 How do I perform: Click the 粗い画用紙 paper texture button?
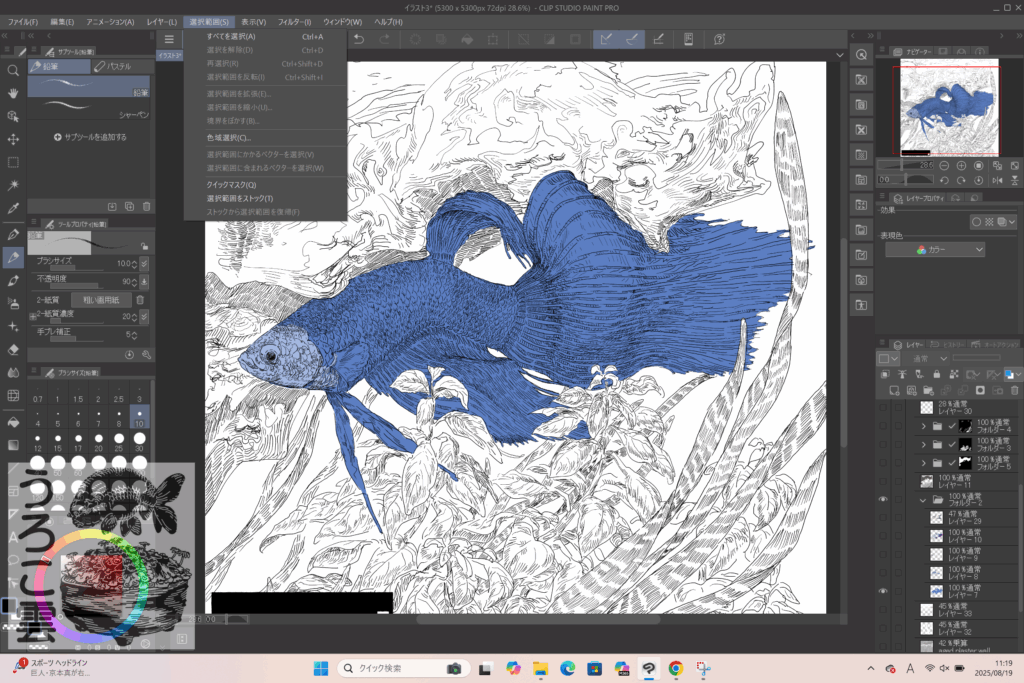click(x=100, y=299)
